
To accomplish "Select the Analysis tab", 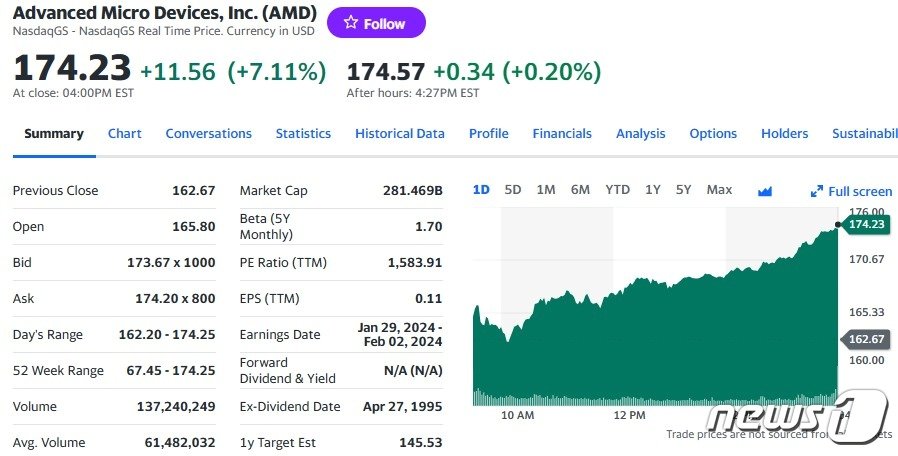I will [640, 133].
